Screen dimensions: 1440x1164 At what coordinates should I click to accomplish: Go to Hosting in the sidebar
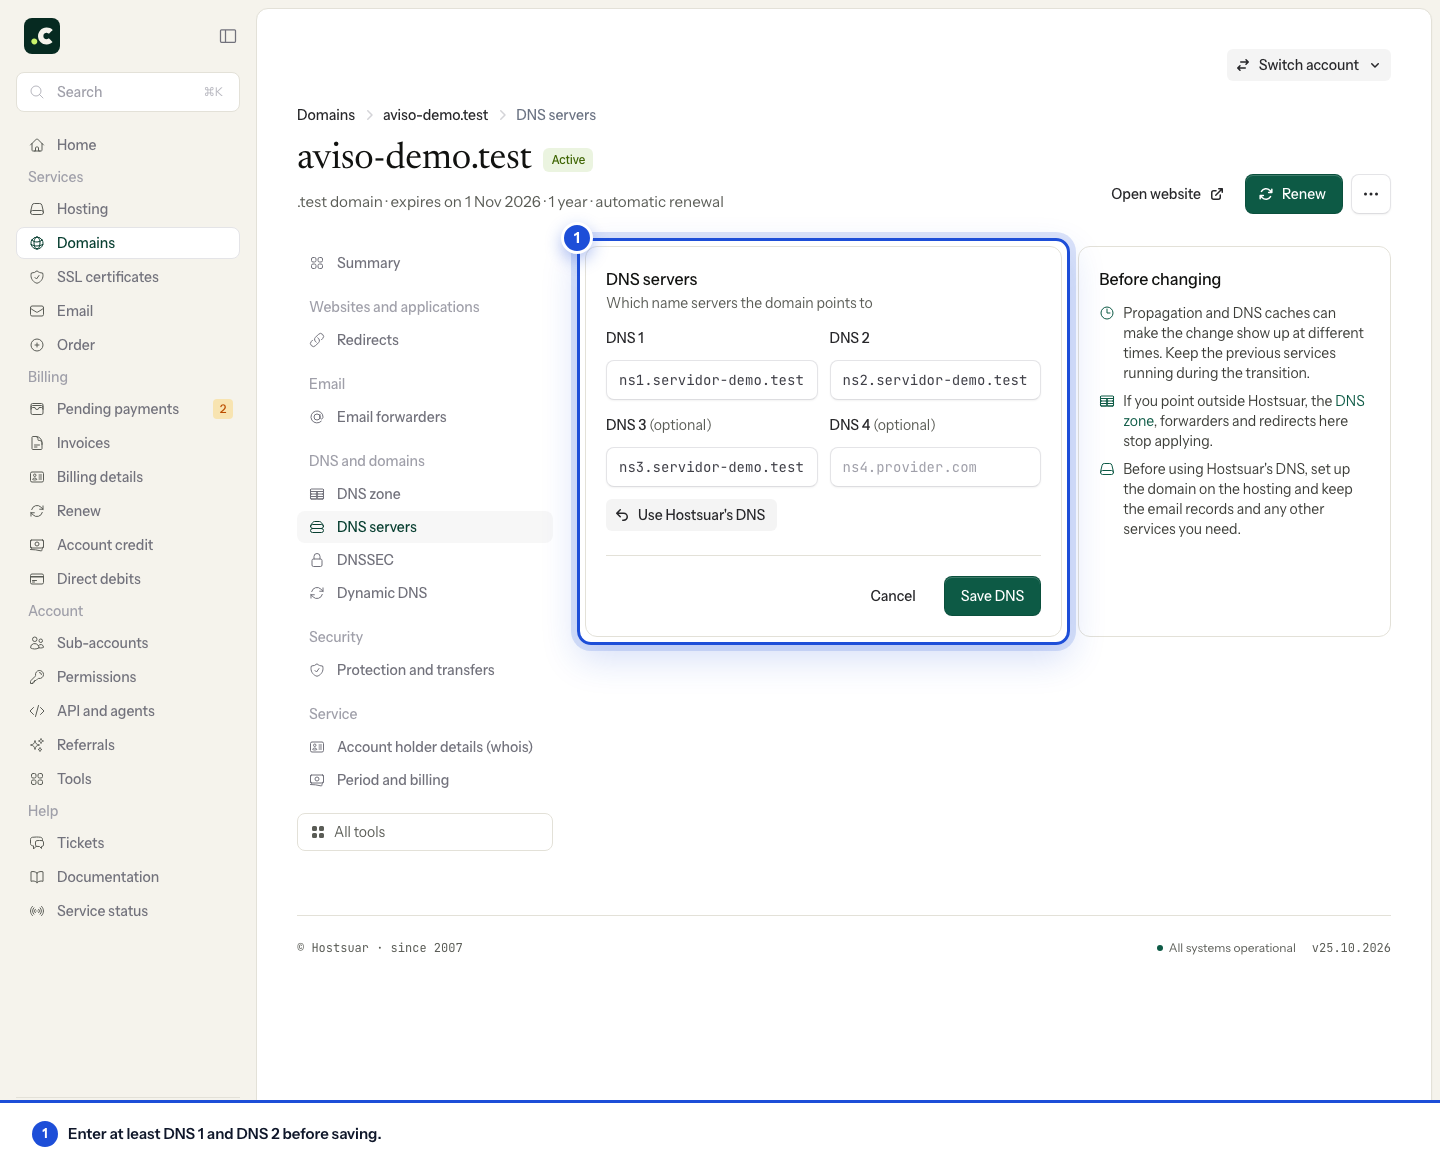point(128,209)
